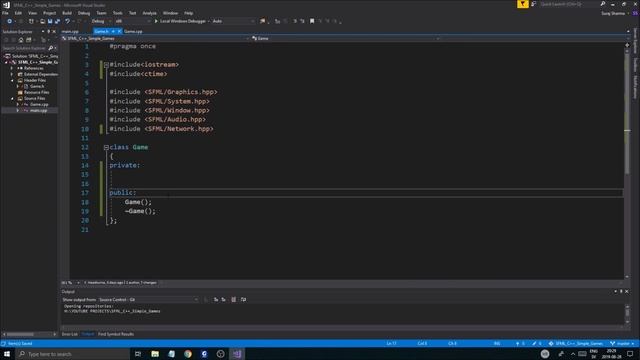Image resolution: width=640 pixels, height=360 pixels.
Task: Click the public: line in editor
Action: point(123,193)
